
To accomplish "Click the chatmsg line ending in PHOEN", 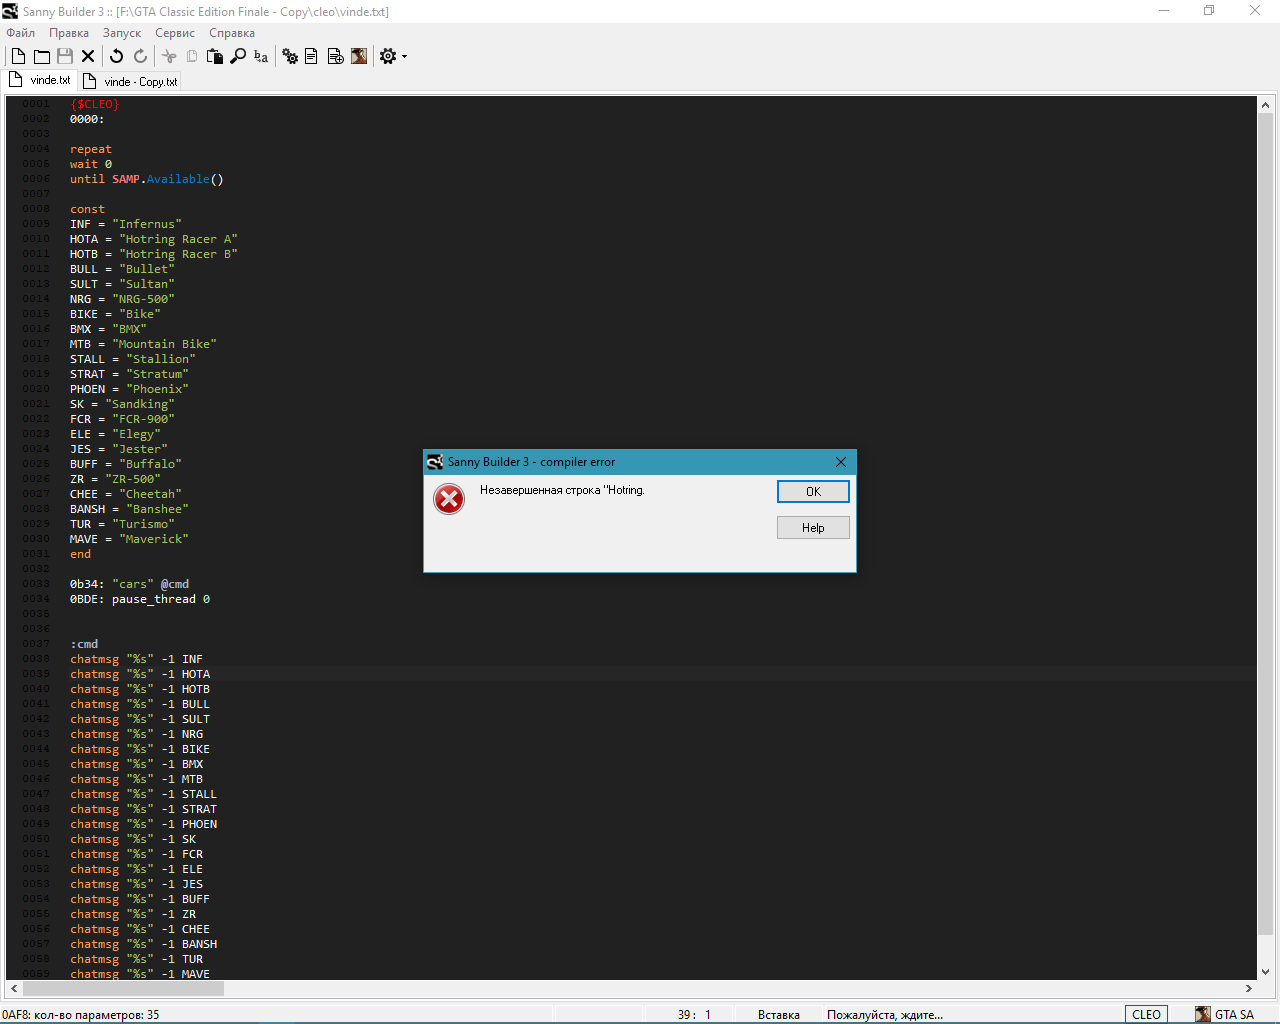I will pos(143,824).
